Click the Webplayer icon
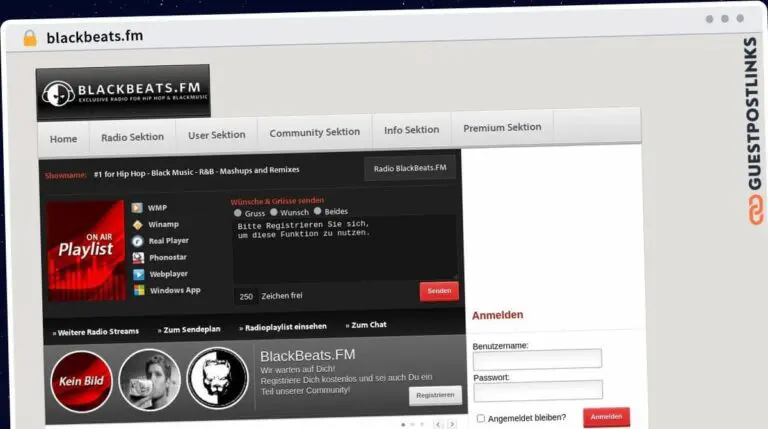The height and width of the screenshot is (429, 768). pos(139,274)
